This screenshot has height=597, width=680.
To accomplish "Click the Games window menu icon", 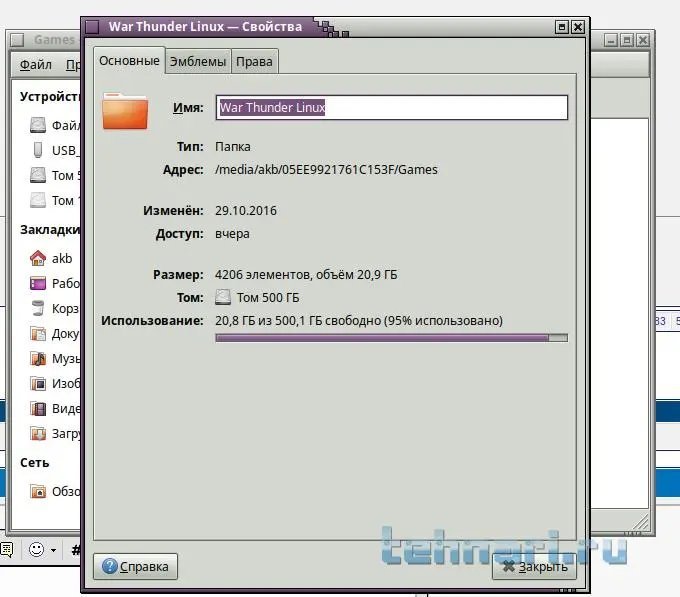I will click(x=17, y=40).
